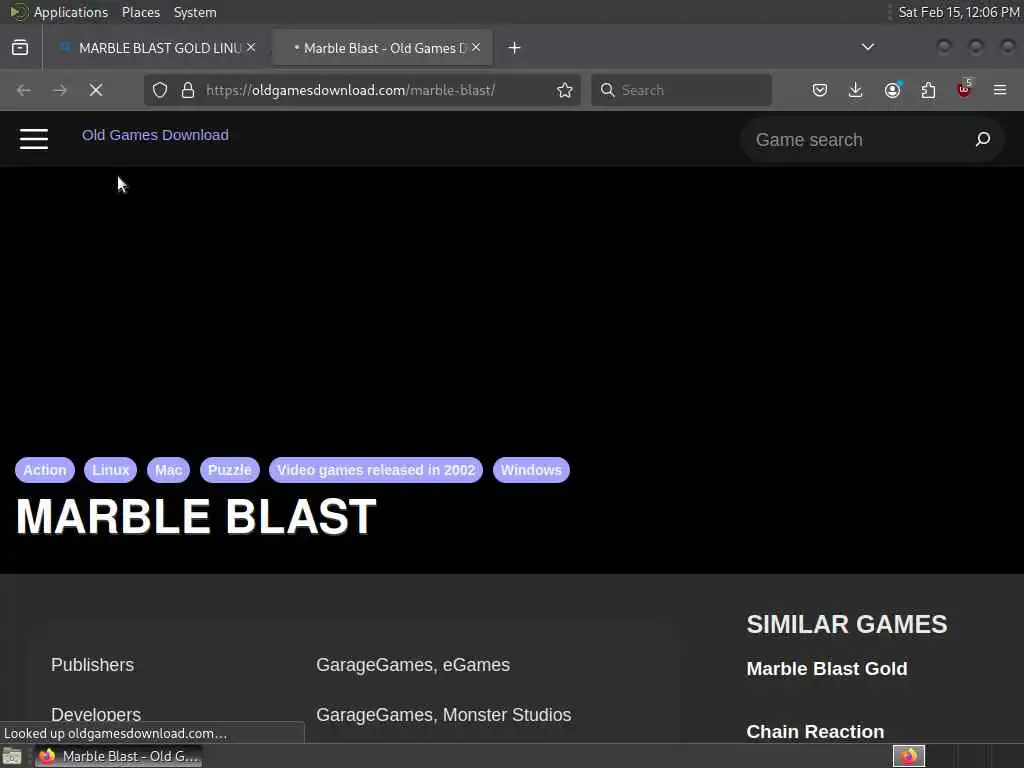Select the Mac tag
This screenshot has height=768, width=1024.
(x=168, y=470)
